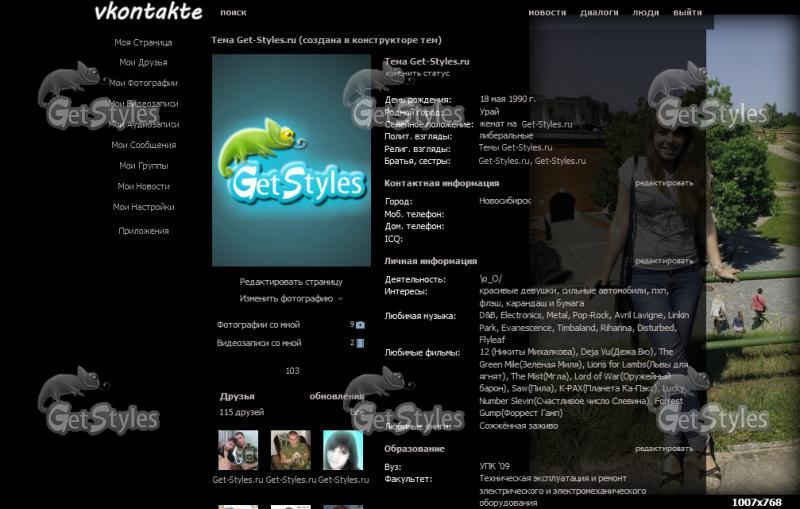
Task: Open Мои Сообщения in sidebar
Action: [143, 145]
